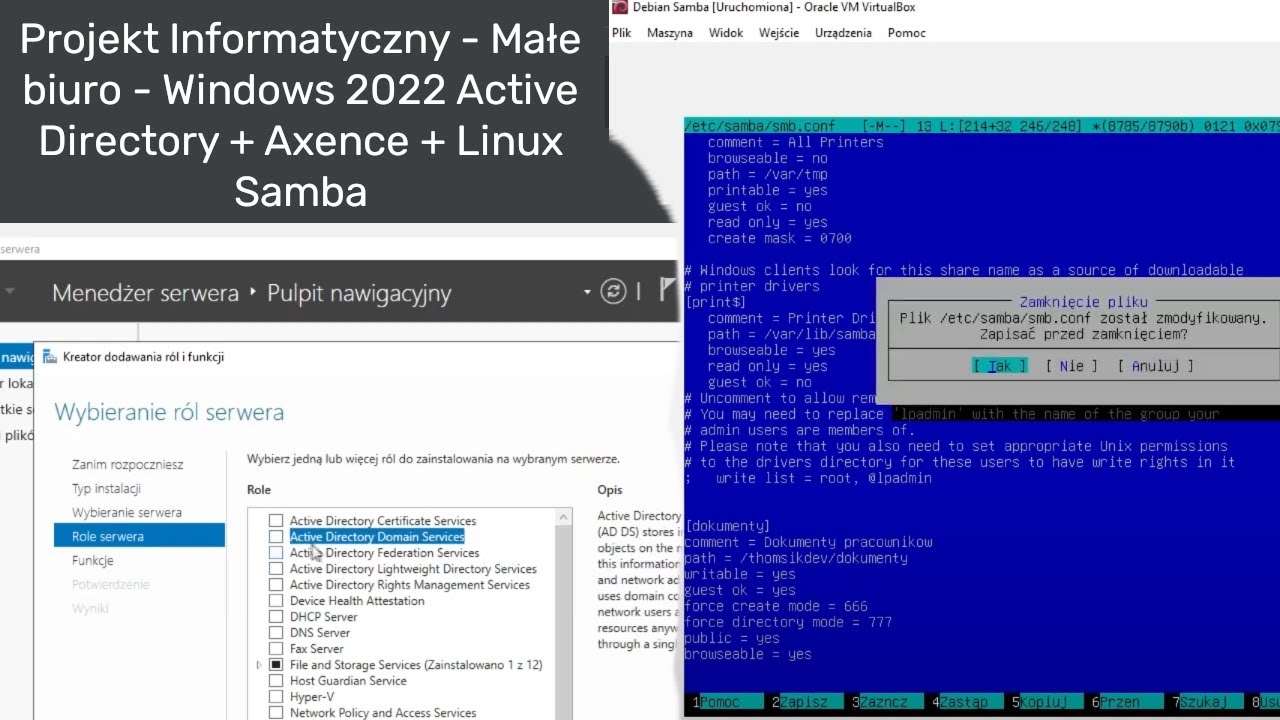Check Active Directory Lightweight Directory Services
This screenshot has width=1280, height=720.
[x=276, y=569]
